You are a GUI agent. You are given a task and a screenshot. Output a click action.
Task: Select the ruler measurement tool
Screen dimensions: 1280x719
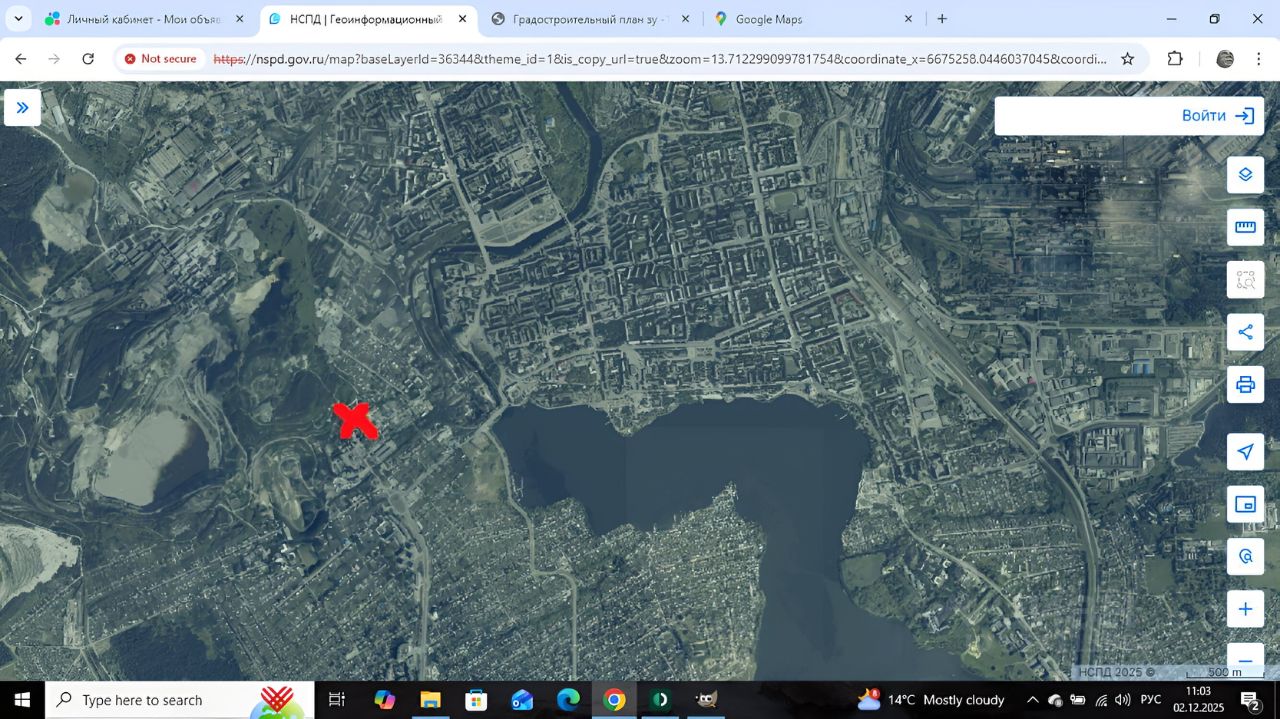pyautogui.click(x=1245, y=227)
